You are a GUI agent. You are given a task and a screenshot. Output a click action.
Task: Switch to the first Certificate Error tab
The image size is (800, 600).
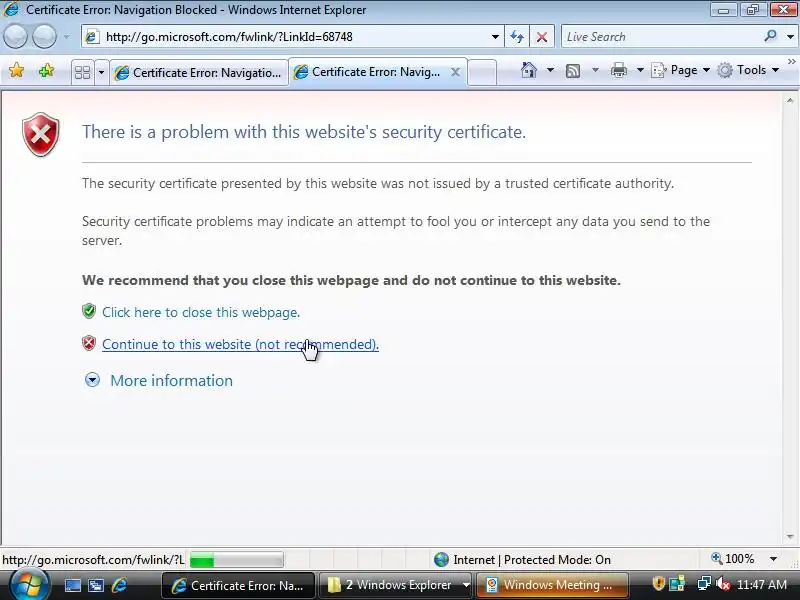[x=198, y=73]
